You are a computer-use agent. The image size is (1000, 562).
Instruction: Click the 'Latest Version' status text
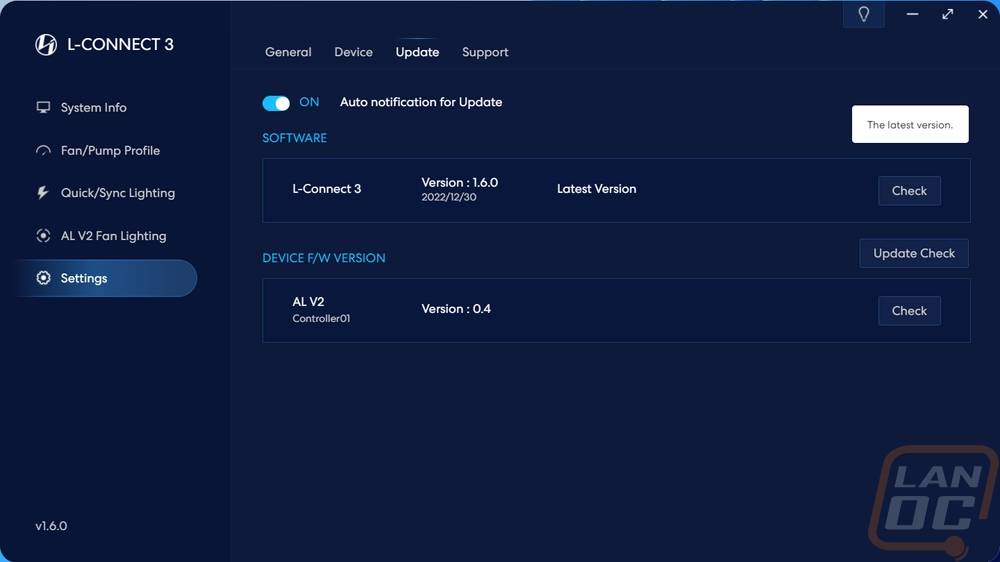point(596,189)
